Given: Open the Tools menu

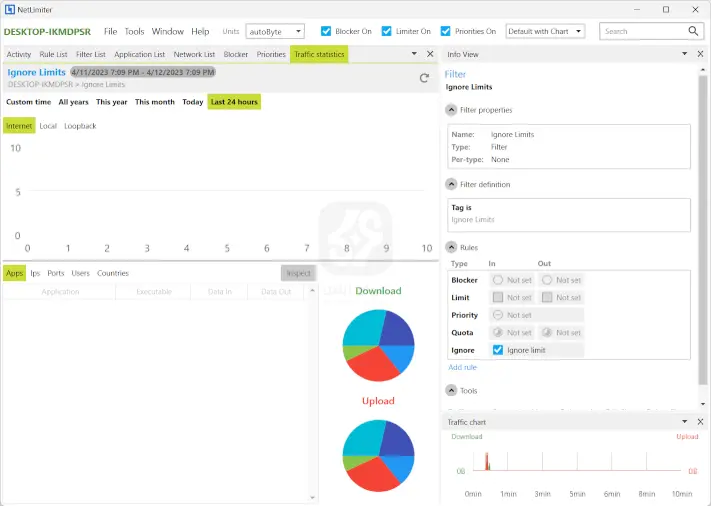Looking at the screenshot, I should [134, 31].
